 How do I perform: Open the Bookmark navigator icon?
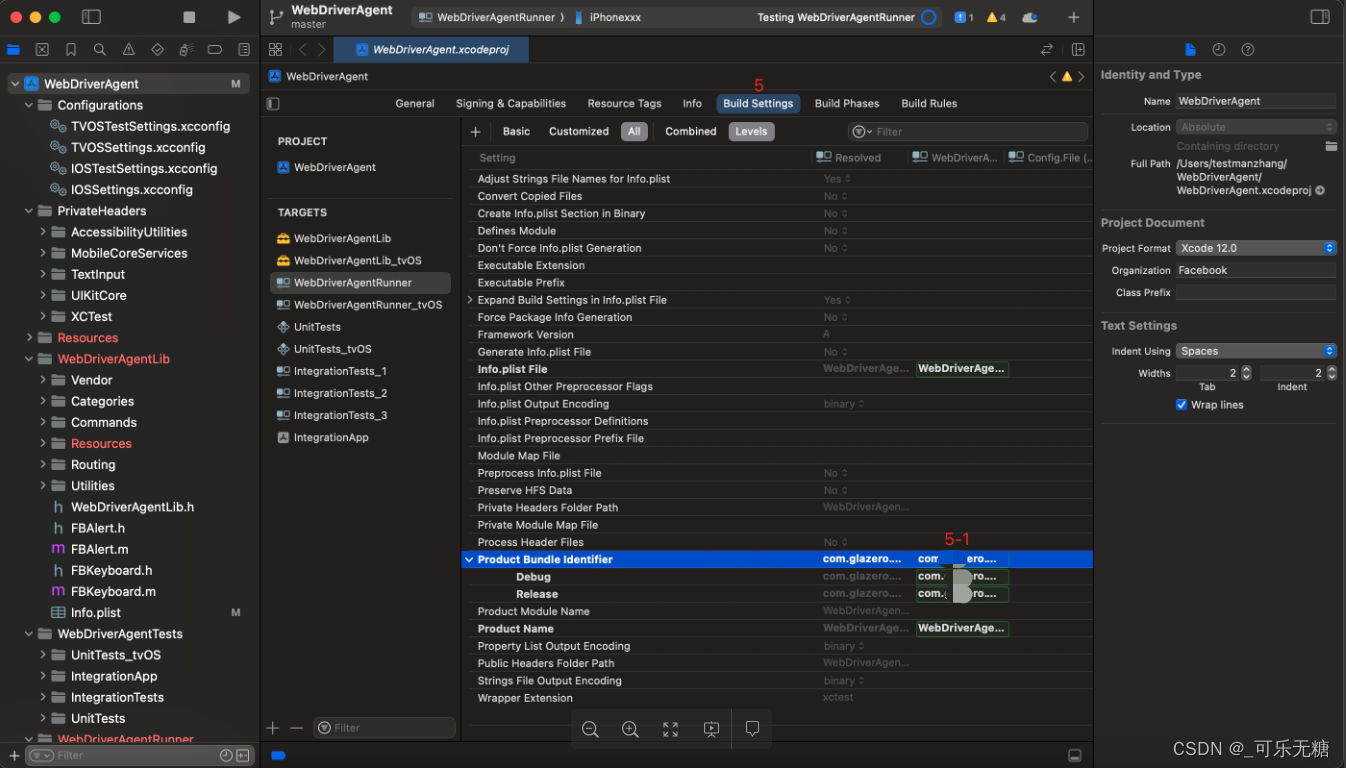[71, 49]
